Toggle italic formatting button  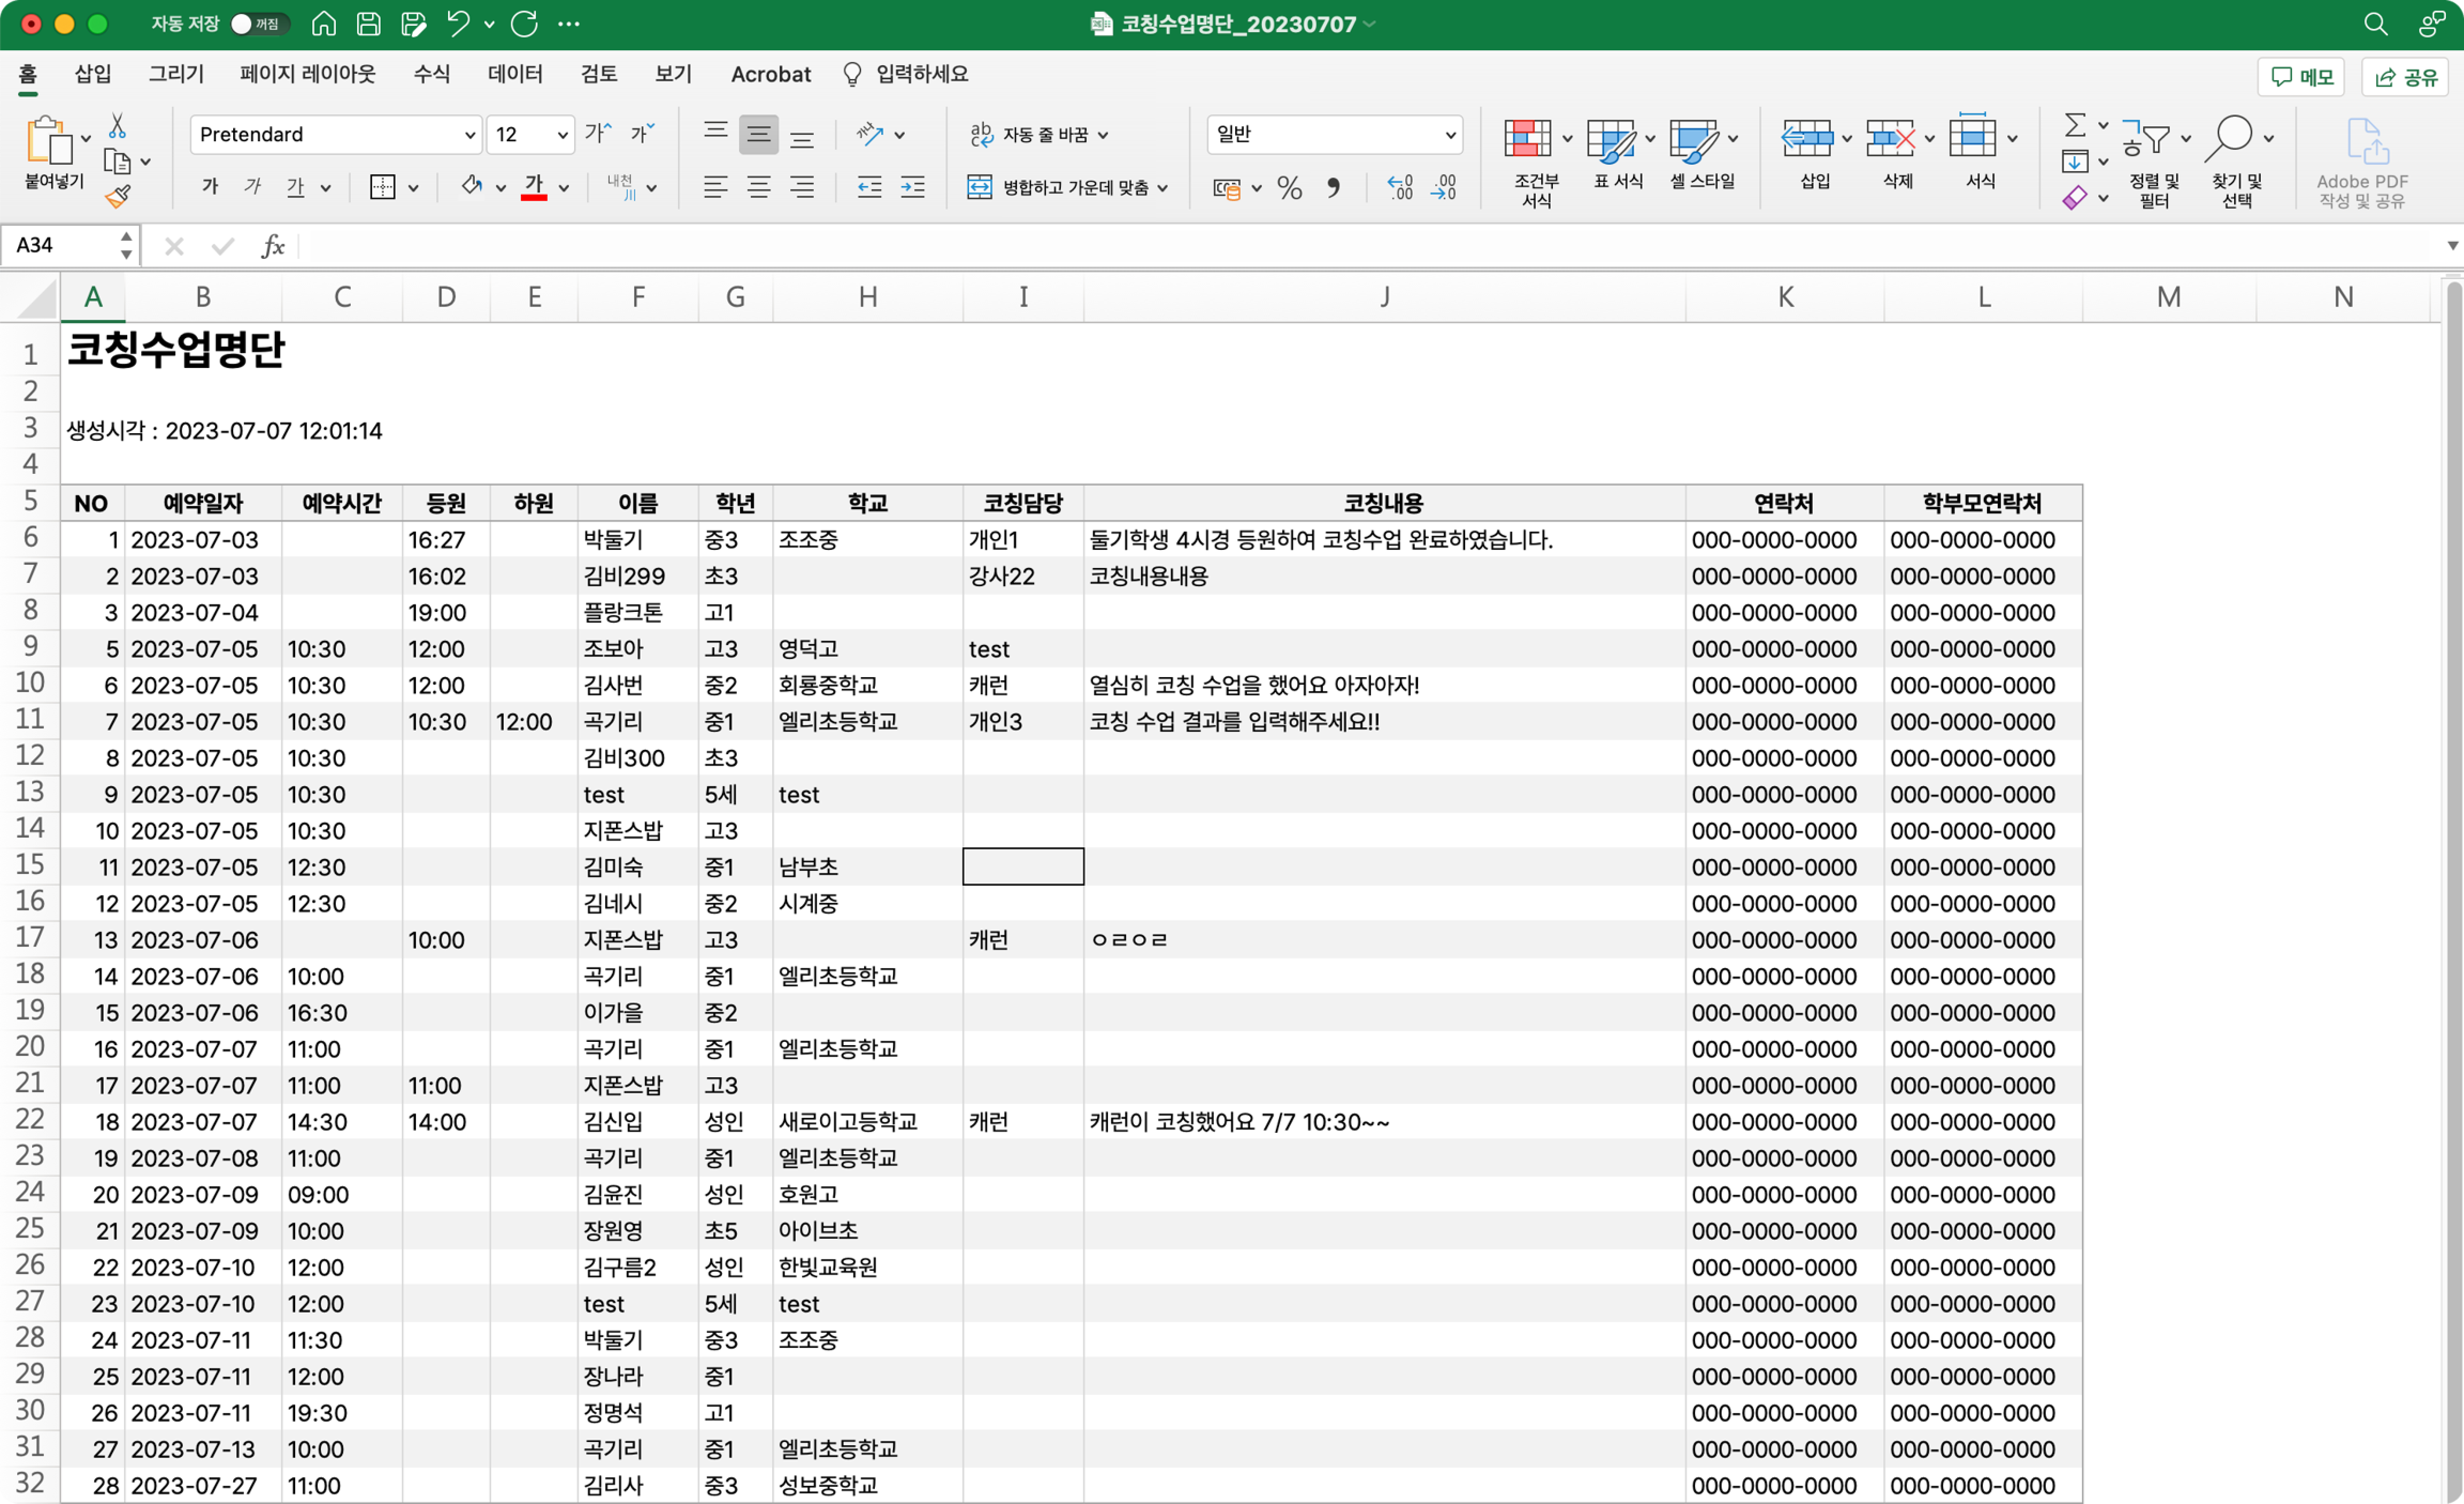(252, 187)
